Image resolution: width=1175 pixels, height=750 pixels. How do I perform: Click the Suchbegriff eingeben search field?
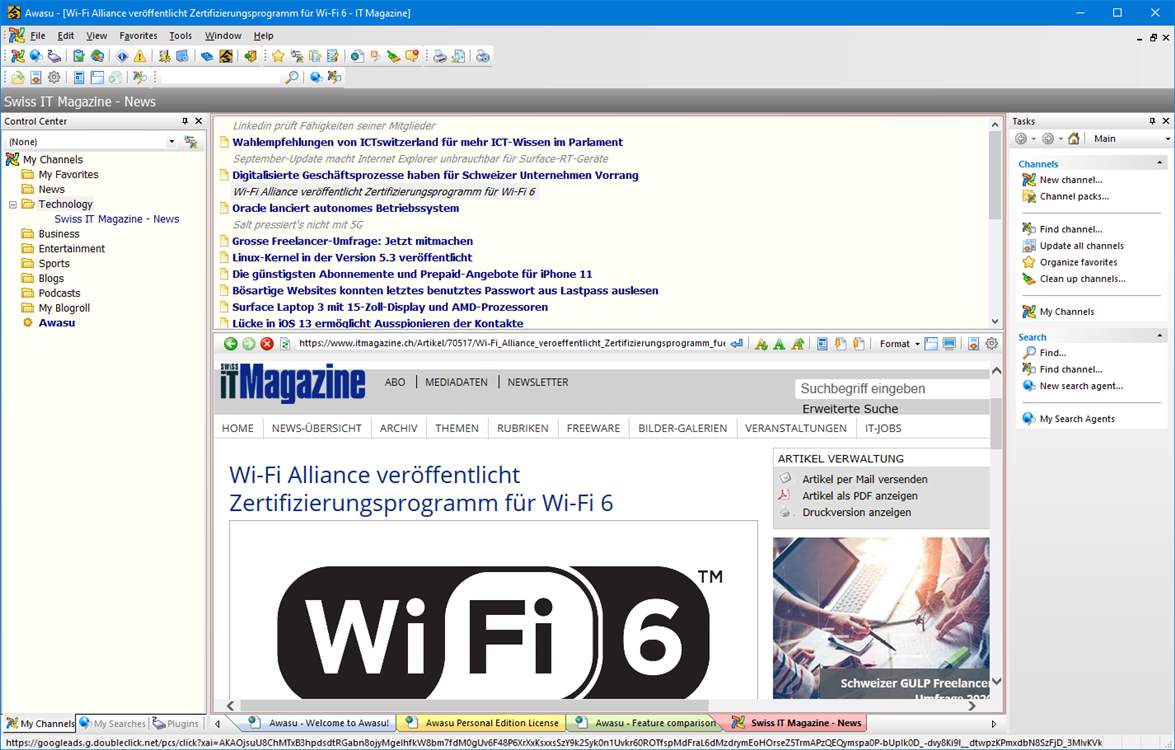point(892,389)
